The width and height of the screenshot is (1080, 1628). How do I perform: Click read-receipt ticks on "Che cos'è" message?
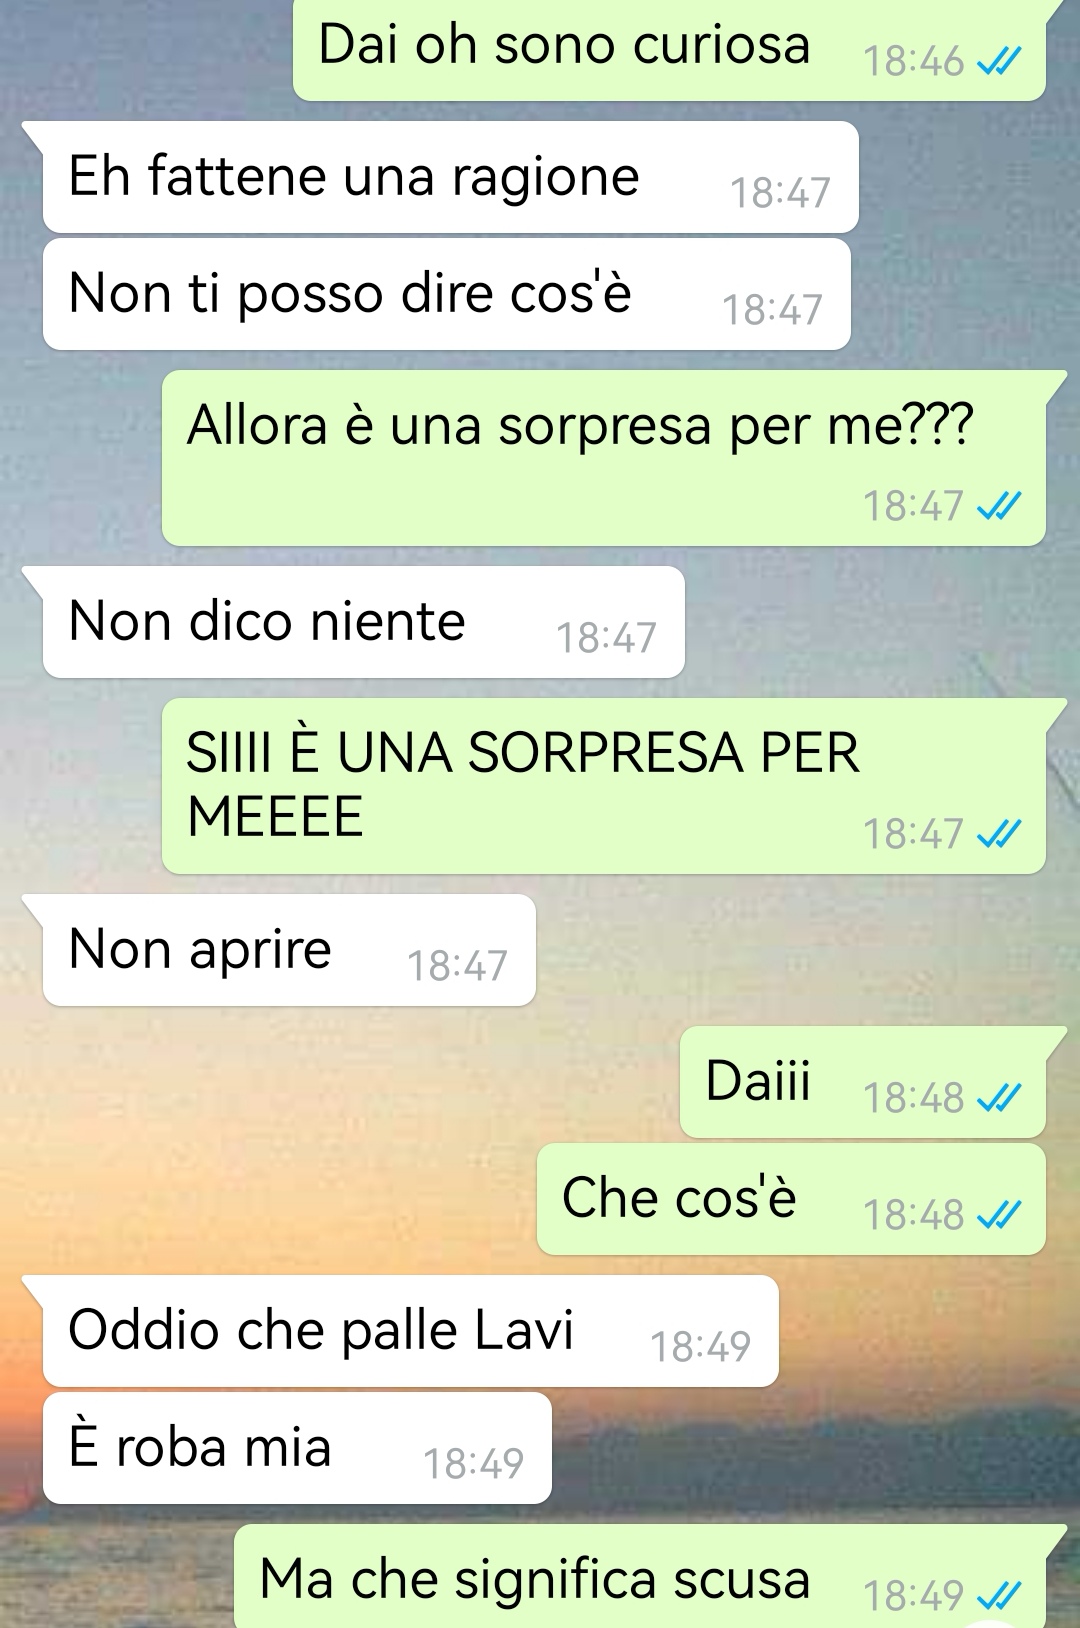coord(999,1216)
